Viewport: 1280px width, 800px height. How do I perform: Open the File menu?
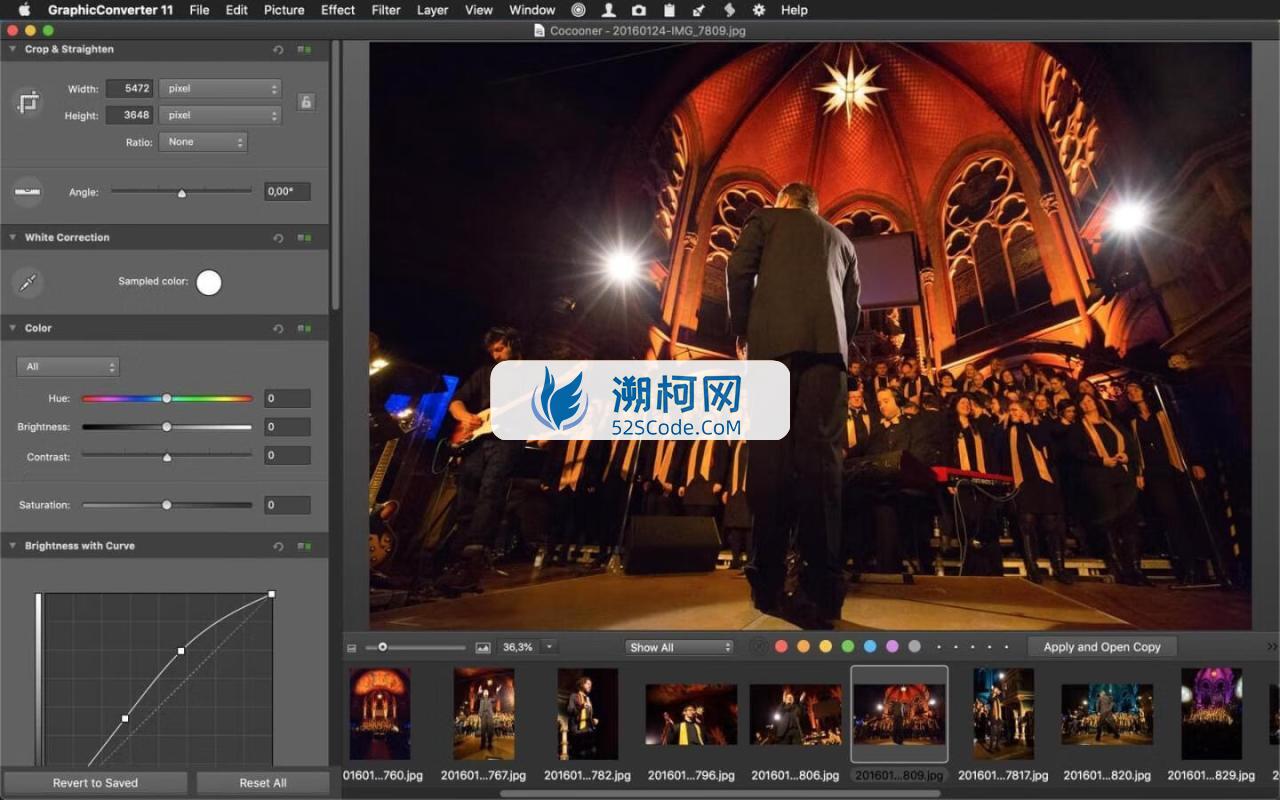click(x=199, y=10)
